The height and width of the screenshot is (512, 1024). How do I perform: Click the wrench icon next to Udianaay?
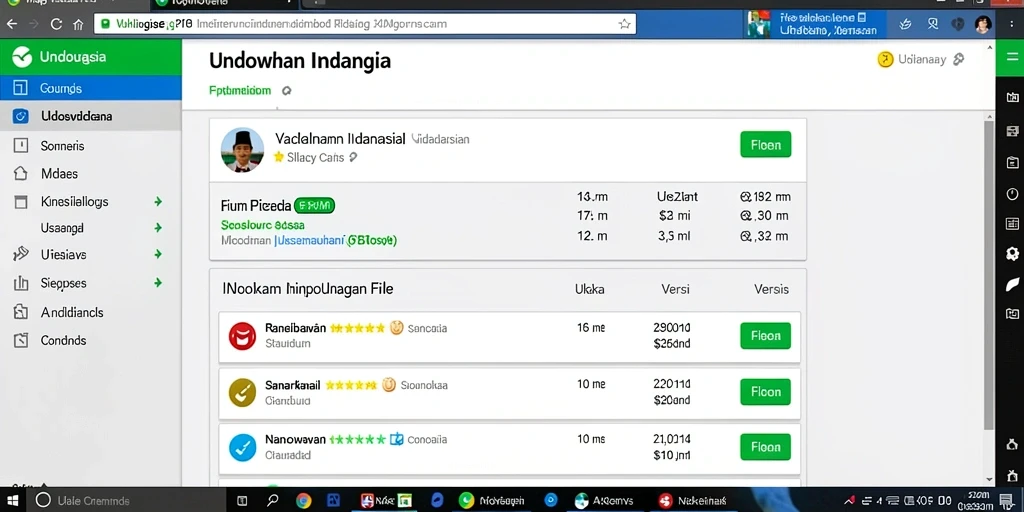pyautogui.click(x=958, y=59)
